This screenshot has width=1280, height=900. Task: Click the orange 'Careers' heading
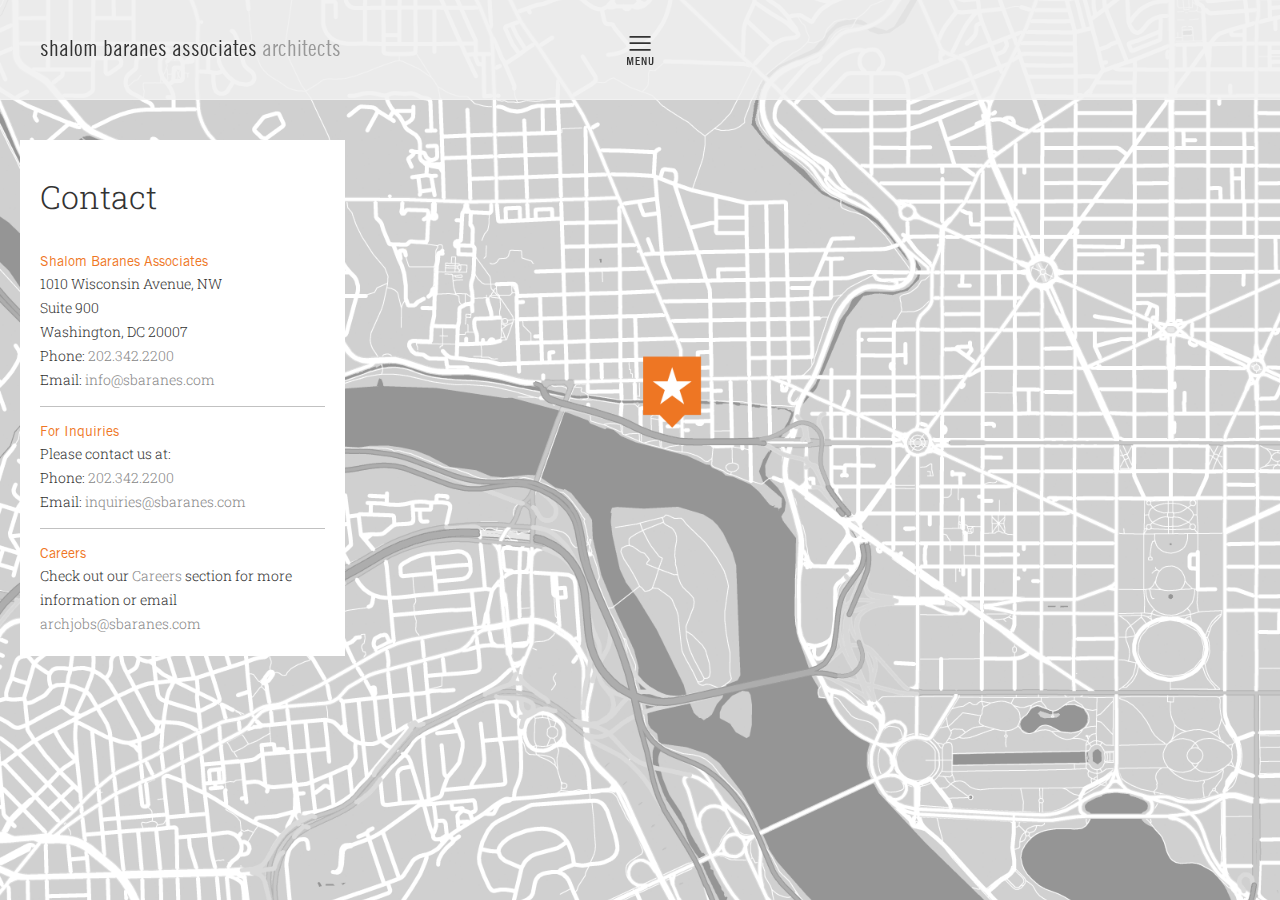click(63, 553)
